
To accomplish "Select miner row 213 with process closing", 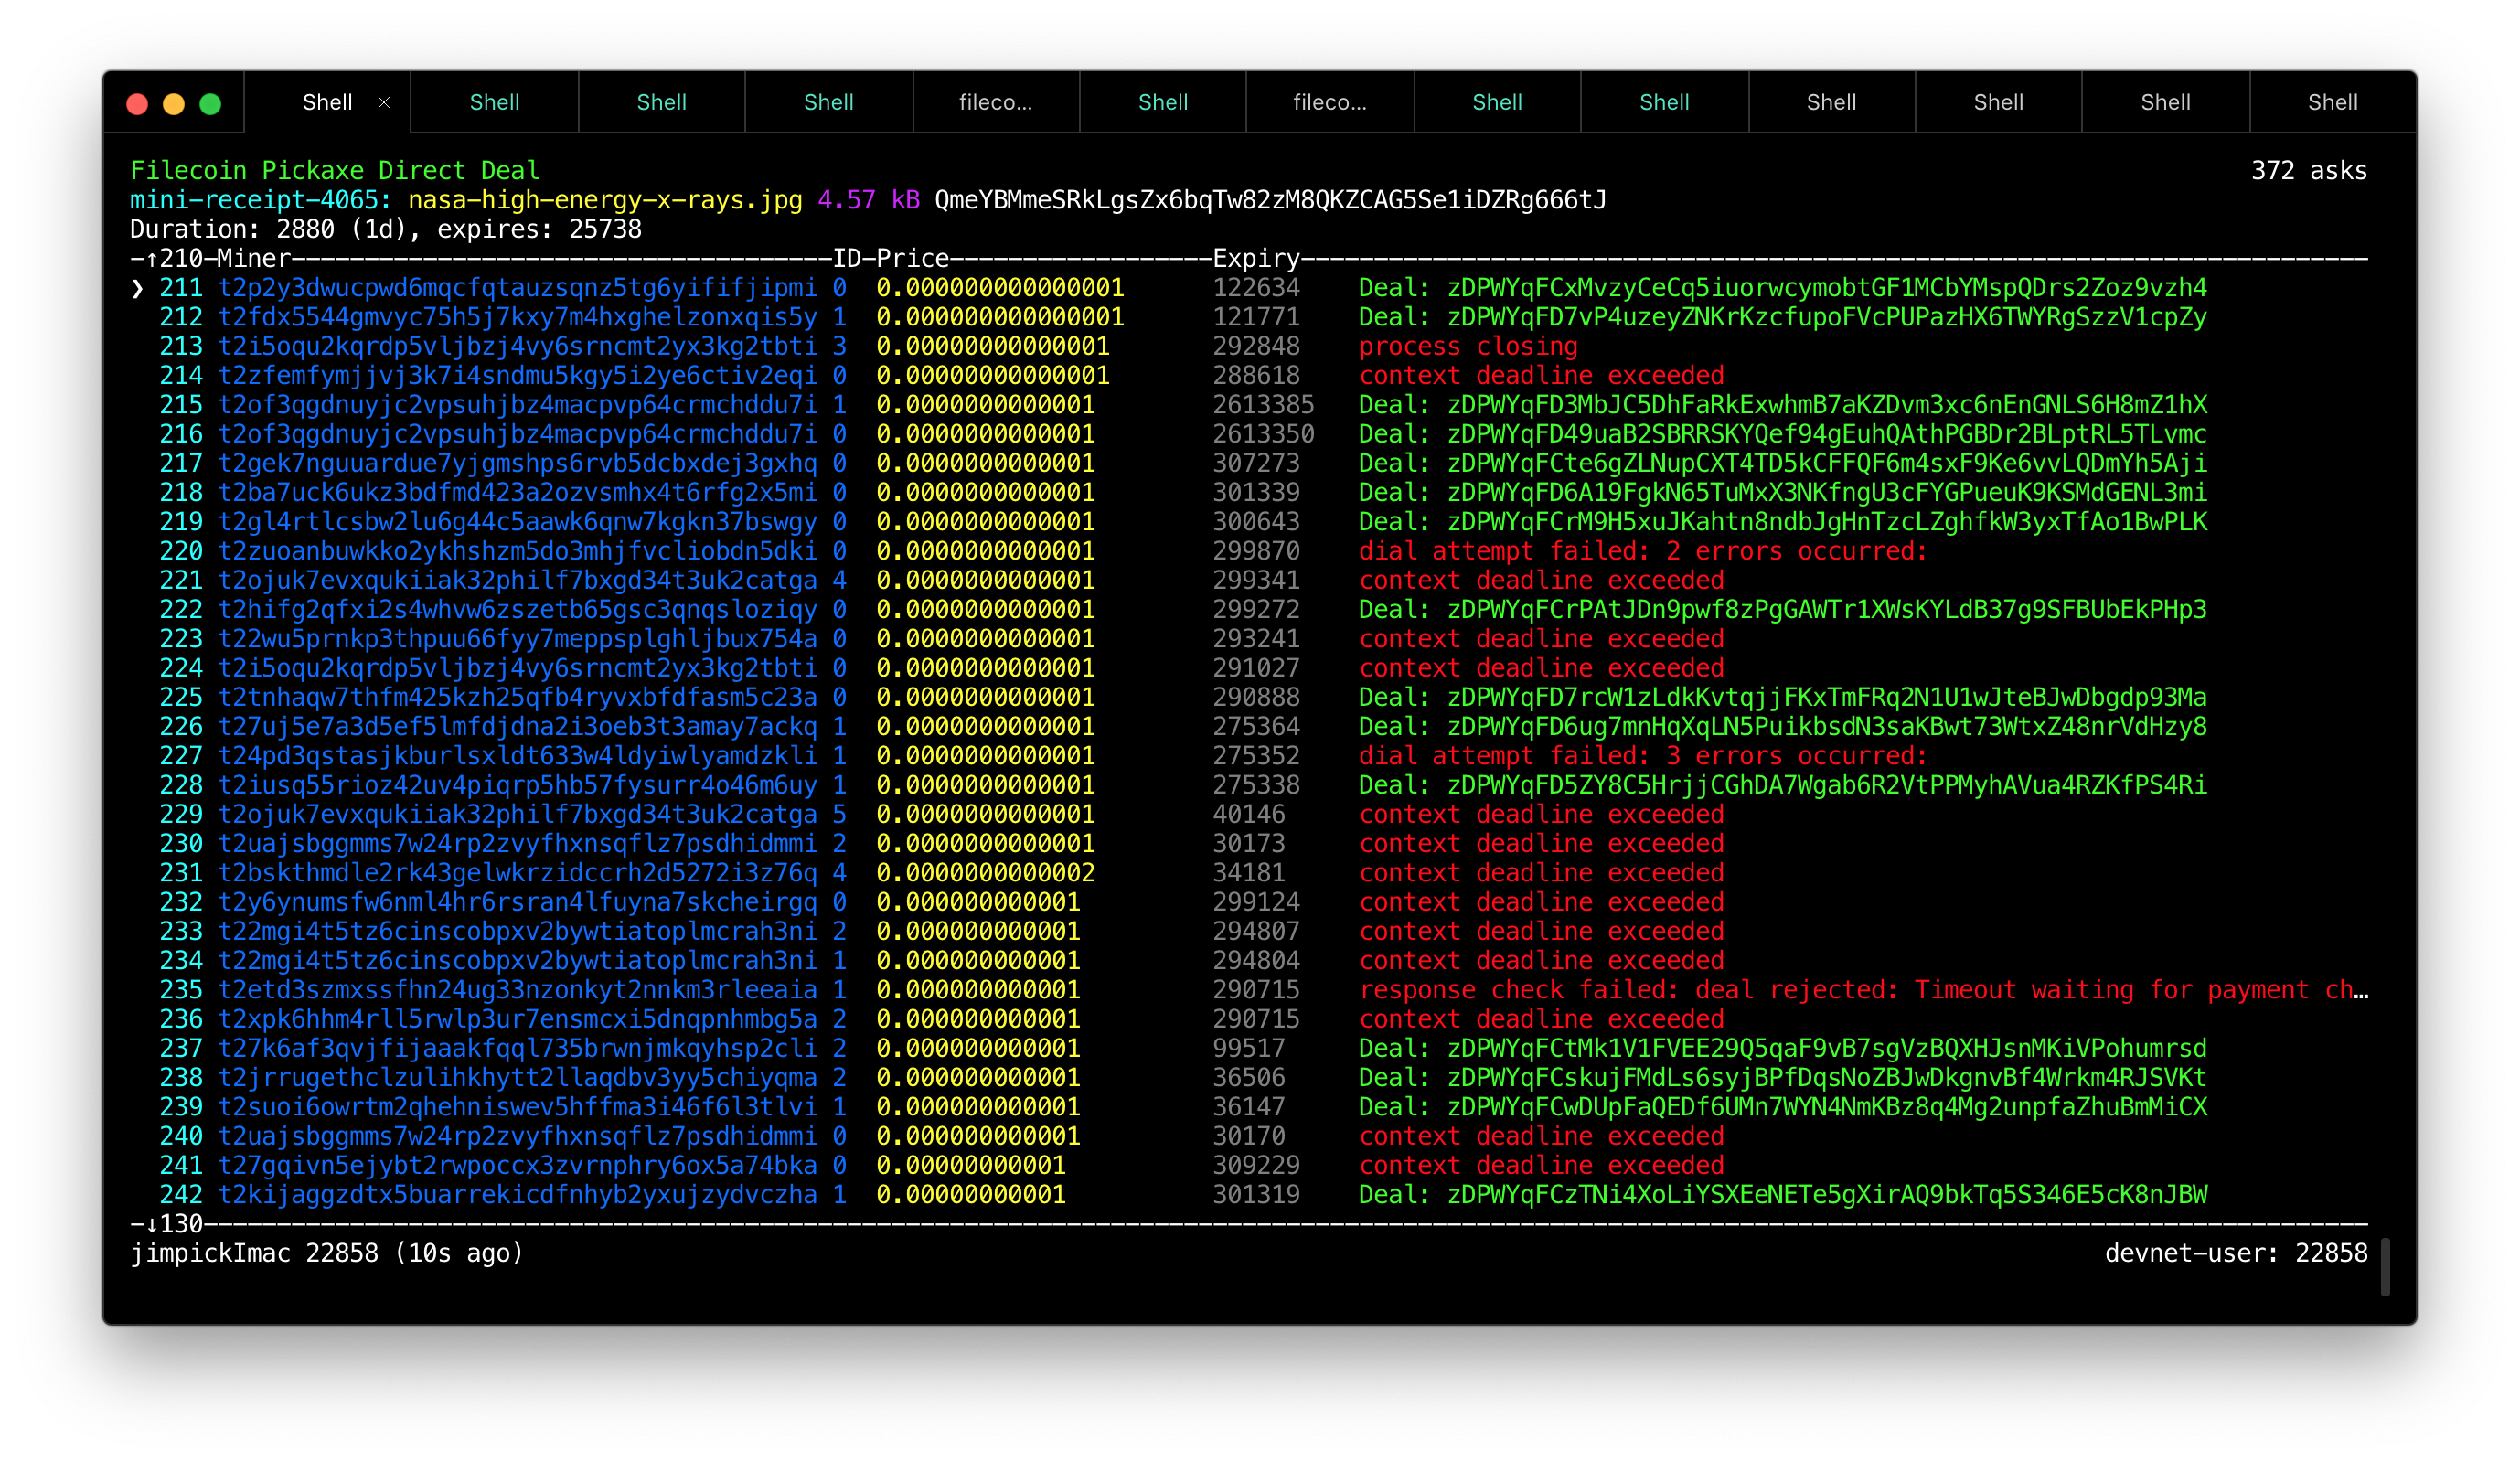I will pyautogui.click(x=517, y=347).
